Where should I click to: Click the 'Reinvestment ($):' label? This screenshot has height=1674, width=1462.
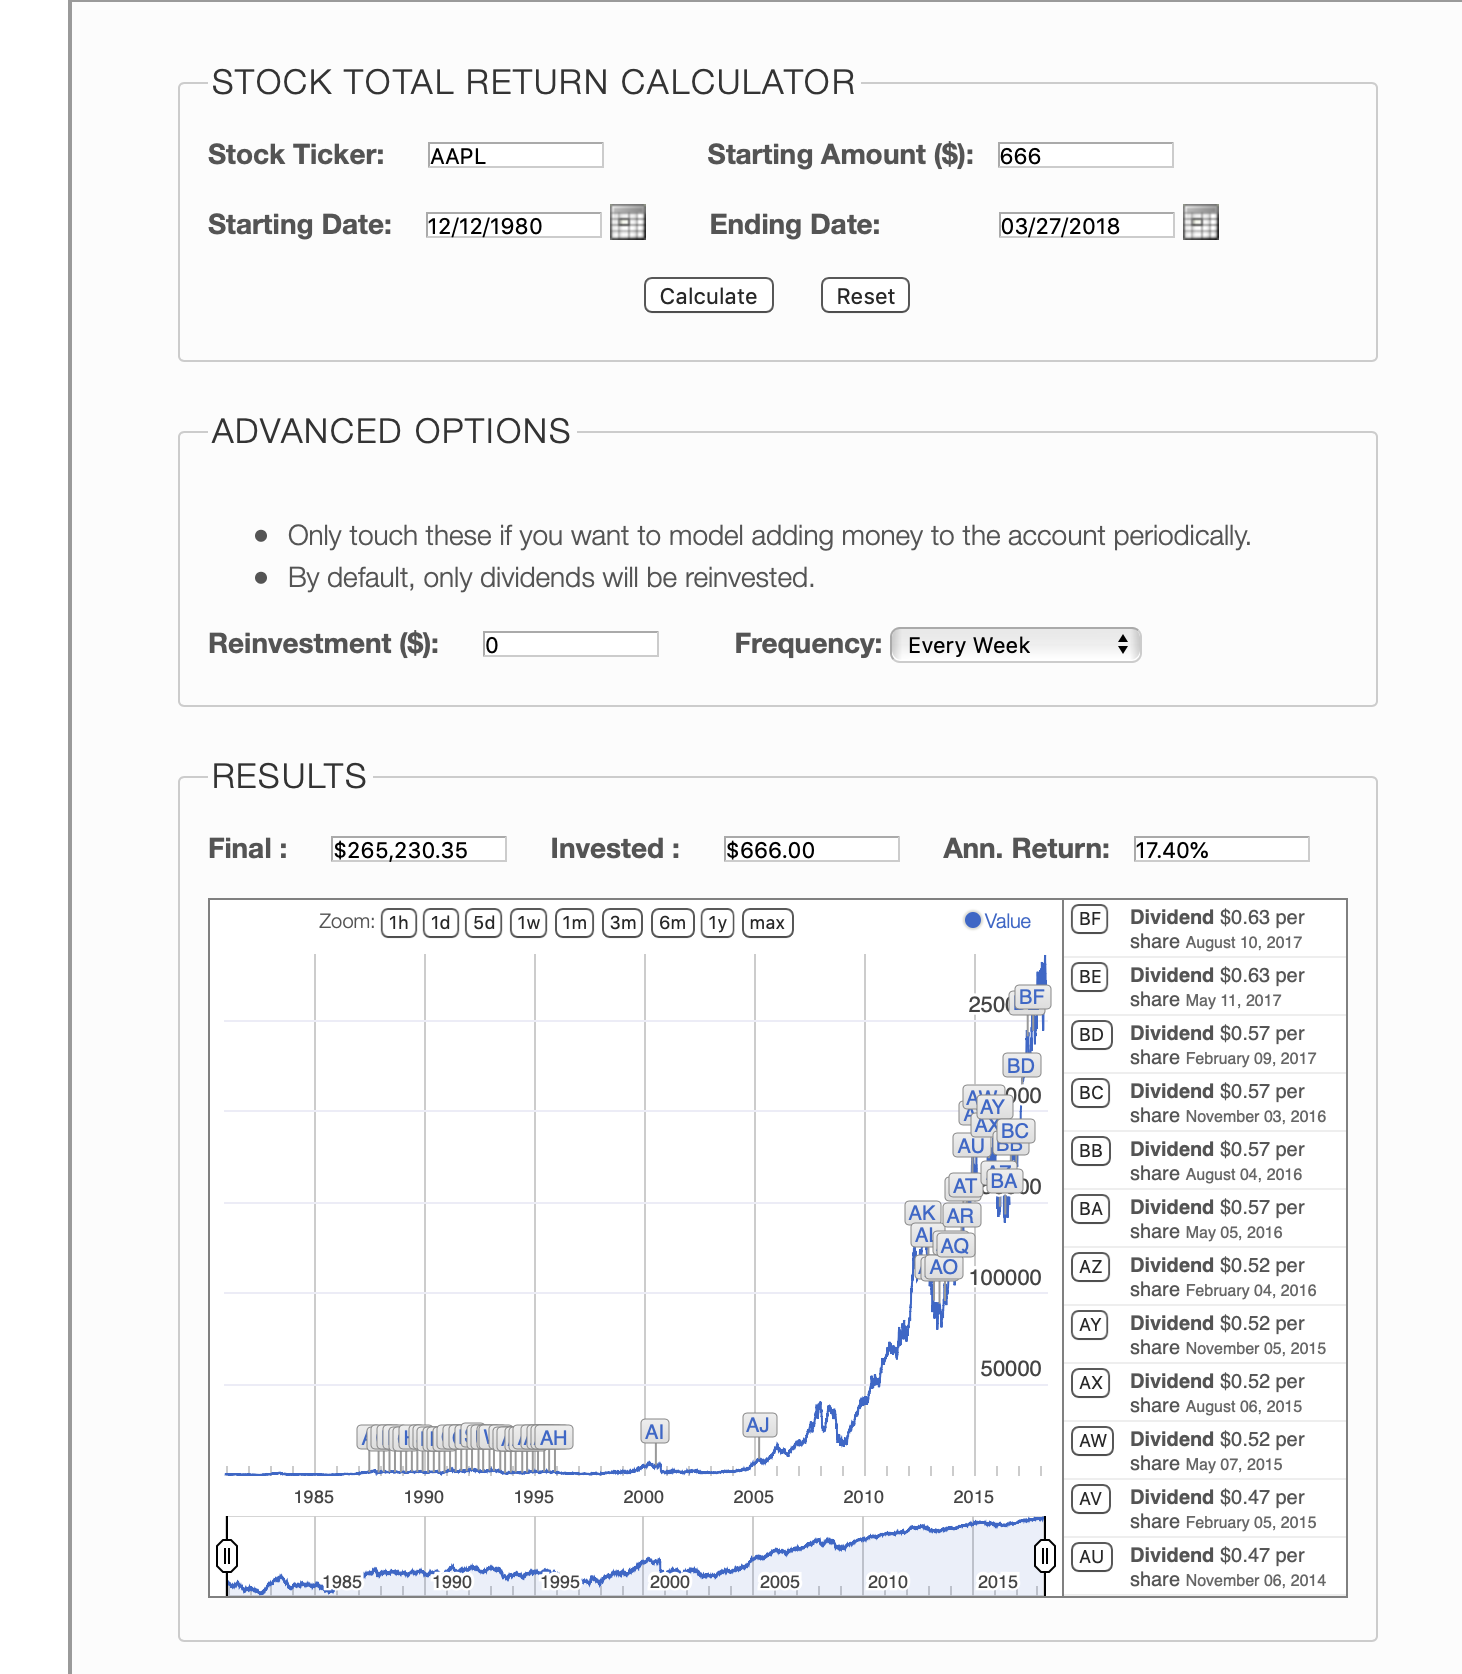(x=323, y=644)
